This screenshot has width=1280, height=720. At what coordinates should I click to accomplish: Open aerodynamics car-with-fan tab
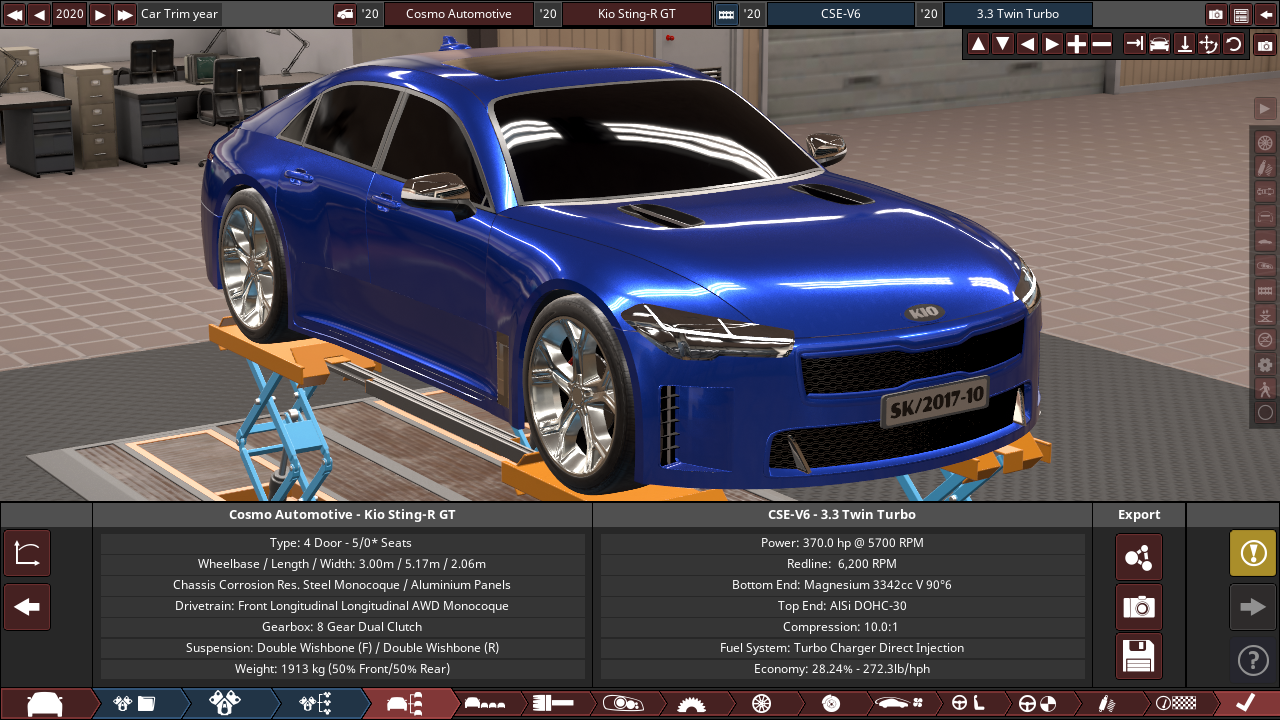pyautogui.click(x=897, y=704)
